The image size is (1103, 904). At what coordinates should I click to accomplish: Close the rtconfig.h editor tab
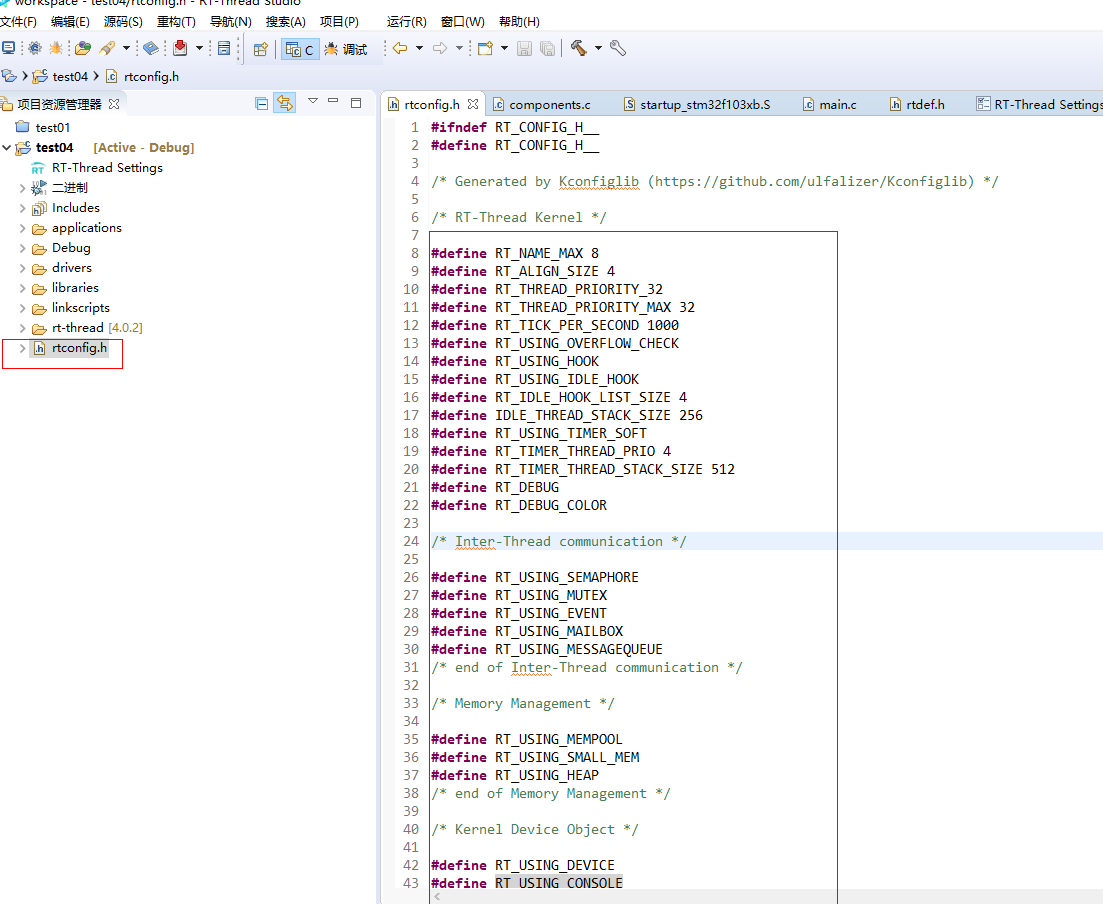[x=473, y=104]
